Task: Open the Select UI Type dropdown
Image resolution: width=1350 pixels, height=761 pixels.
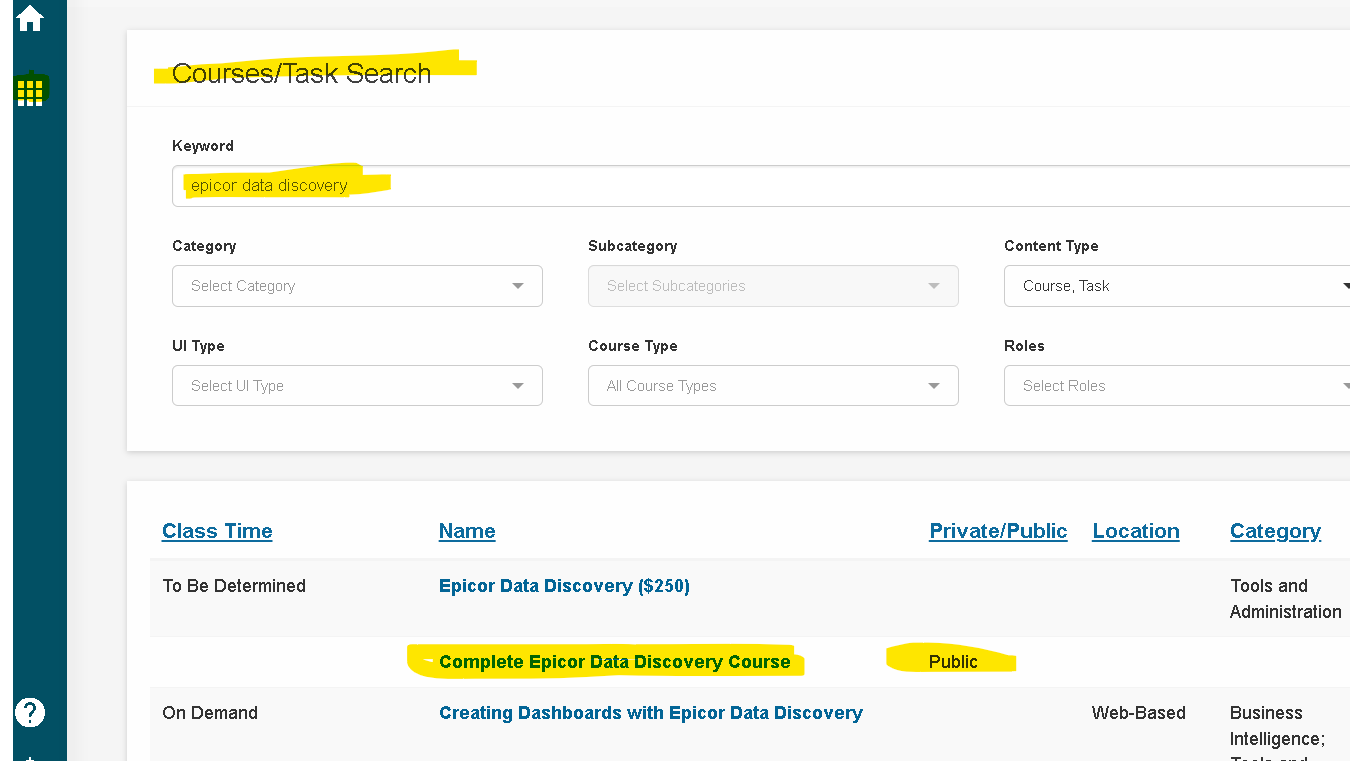Action: 357,386
